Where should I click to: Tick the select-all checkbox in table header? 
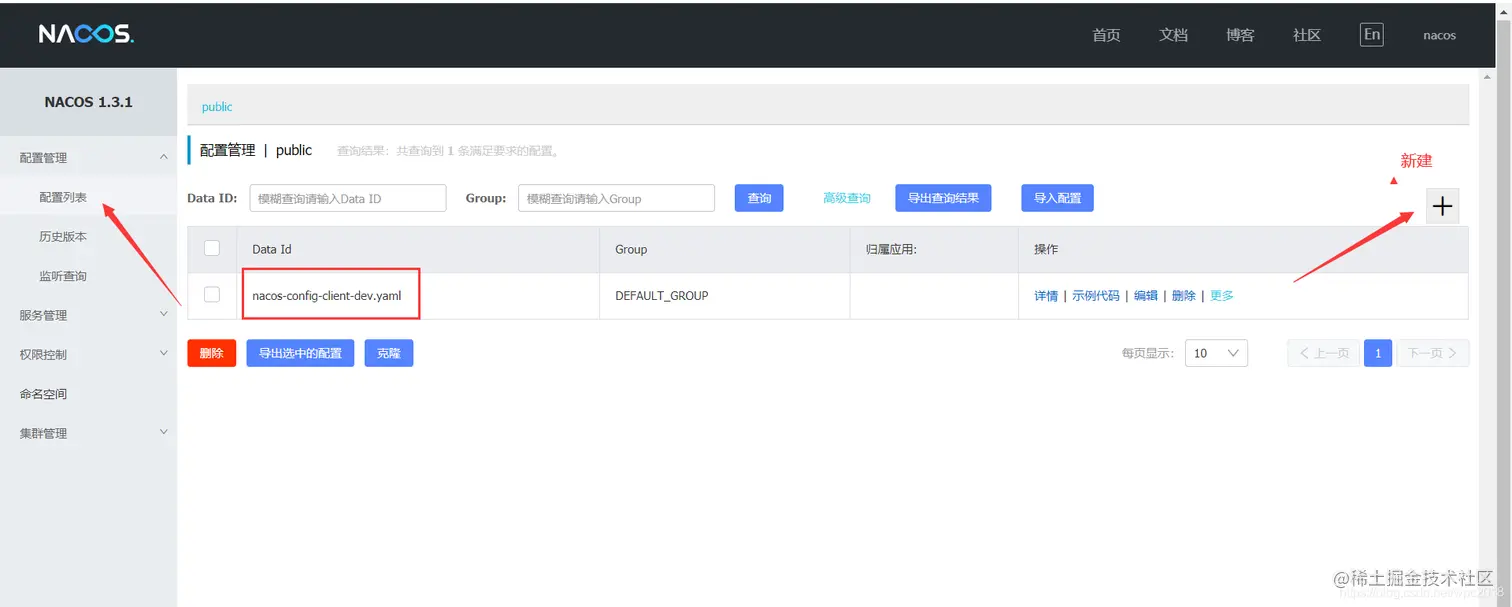click(x=212, y=248)
